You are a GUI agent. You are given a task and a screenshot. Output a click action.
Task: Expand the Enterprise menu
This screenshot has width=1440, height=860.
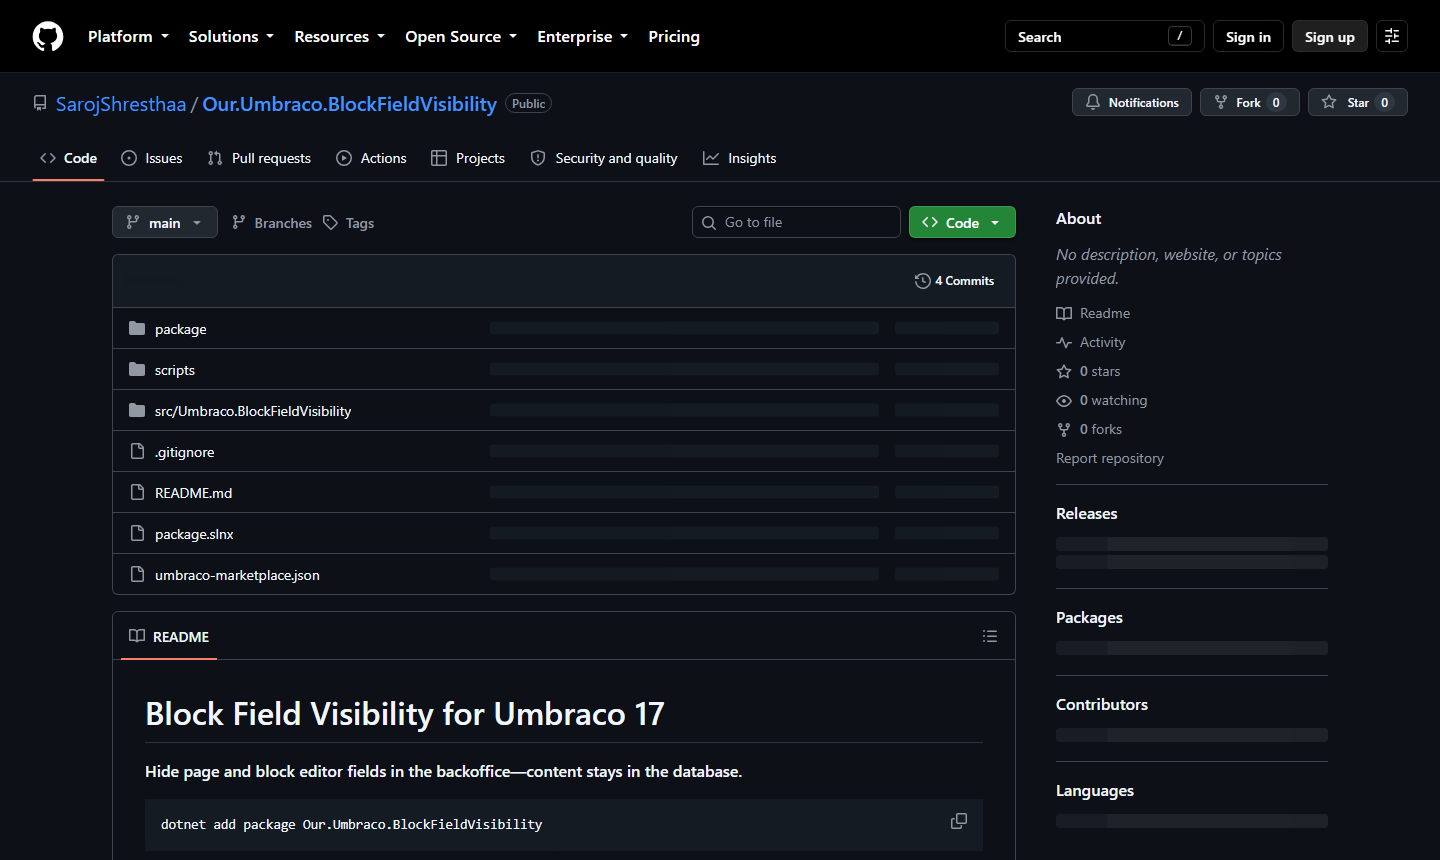582,36
